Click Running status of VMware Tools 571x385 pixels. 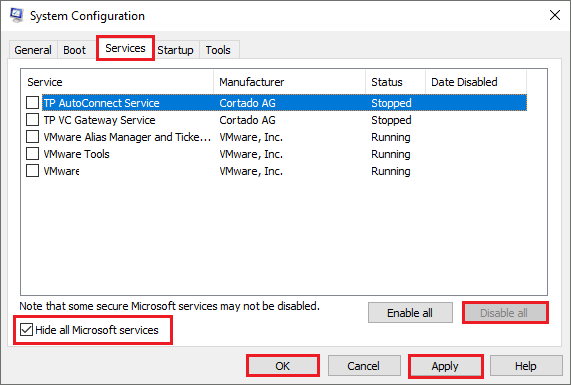point(391,154)
